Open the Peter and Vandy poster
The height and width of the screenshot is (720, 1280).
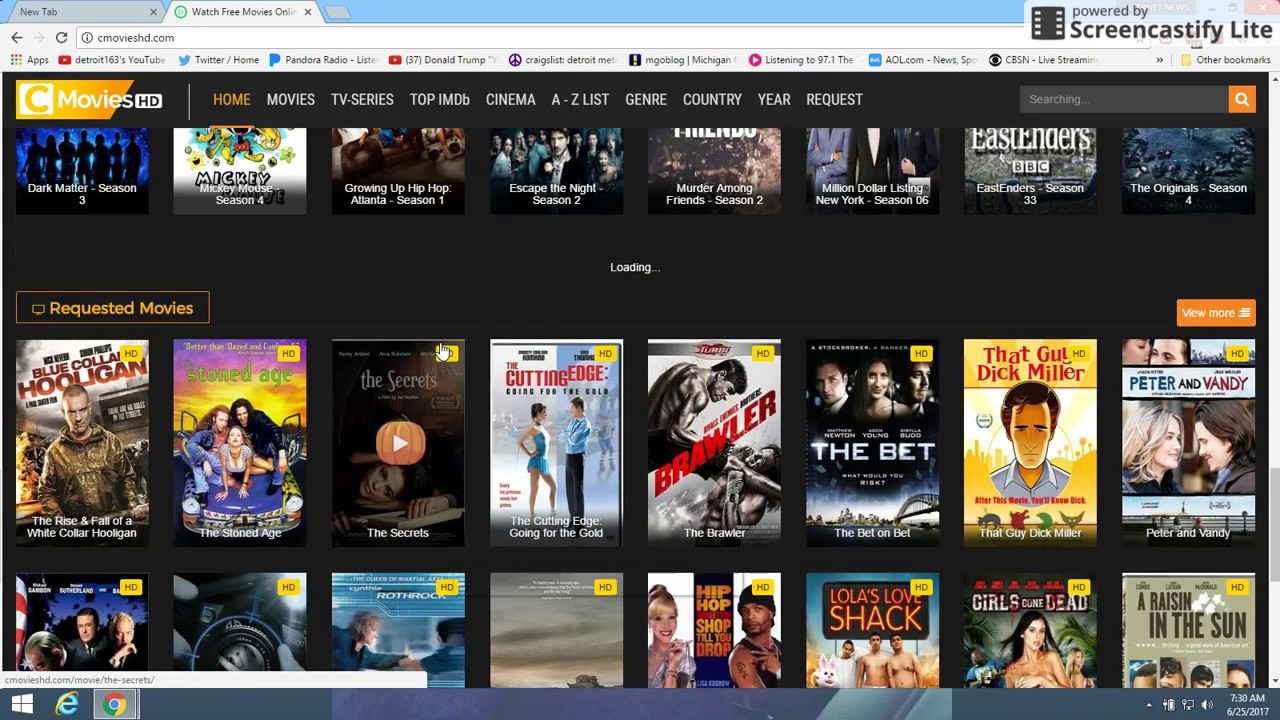click(1188, 443)
